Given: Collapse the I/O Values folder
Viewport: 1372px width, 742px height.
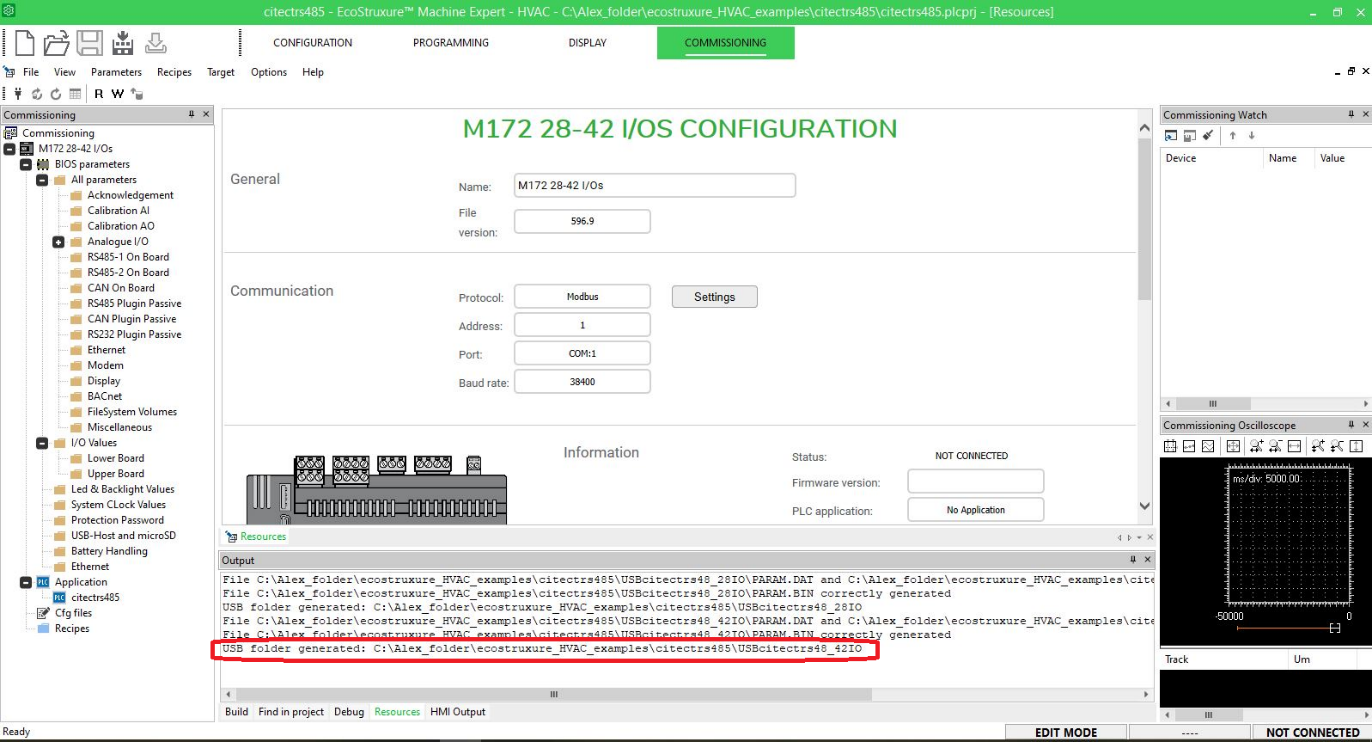Looking at the screenshot, I should (x=42, y=443).
